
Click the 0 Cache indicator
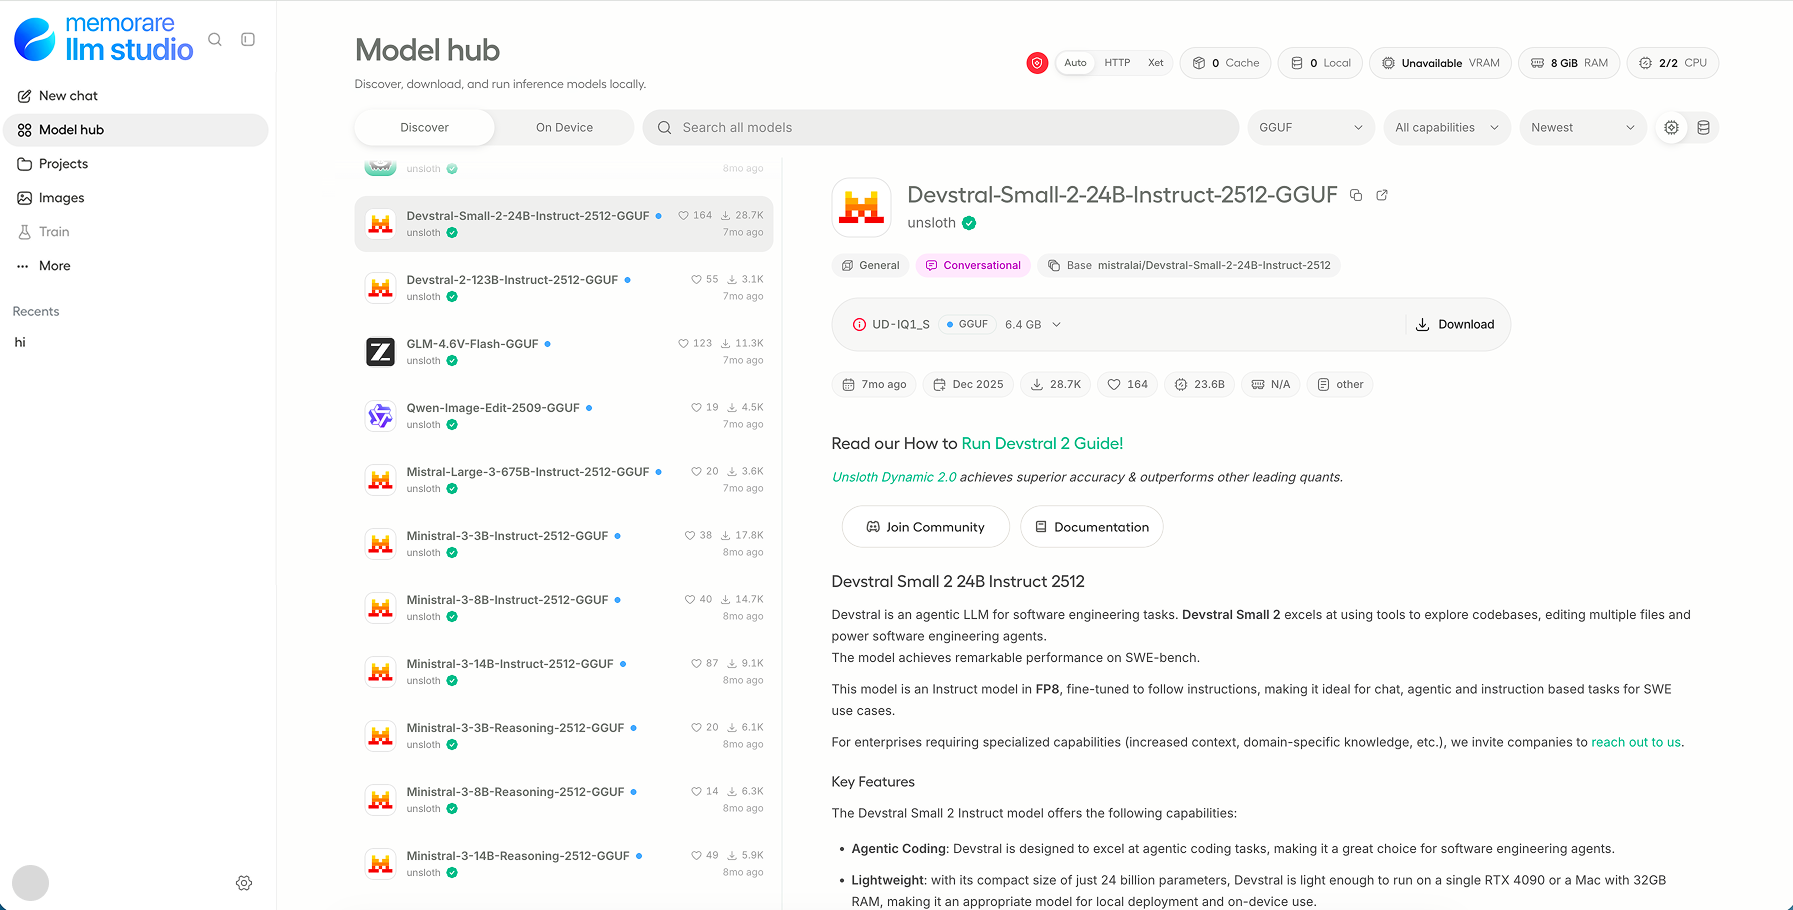click(x=1226, y=63)
